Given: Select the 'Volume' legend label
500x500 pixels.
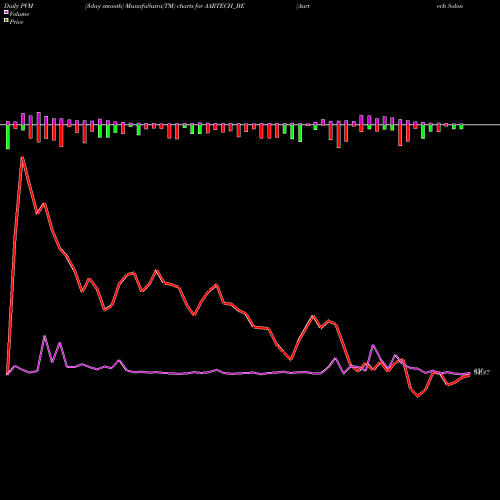Looking at the screenshot, I should tap(19, 14).
